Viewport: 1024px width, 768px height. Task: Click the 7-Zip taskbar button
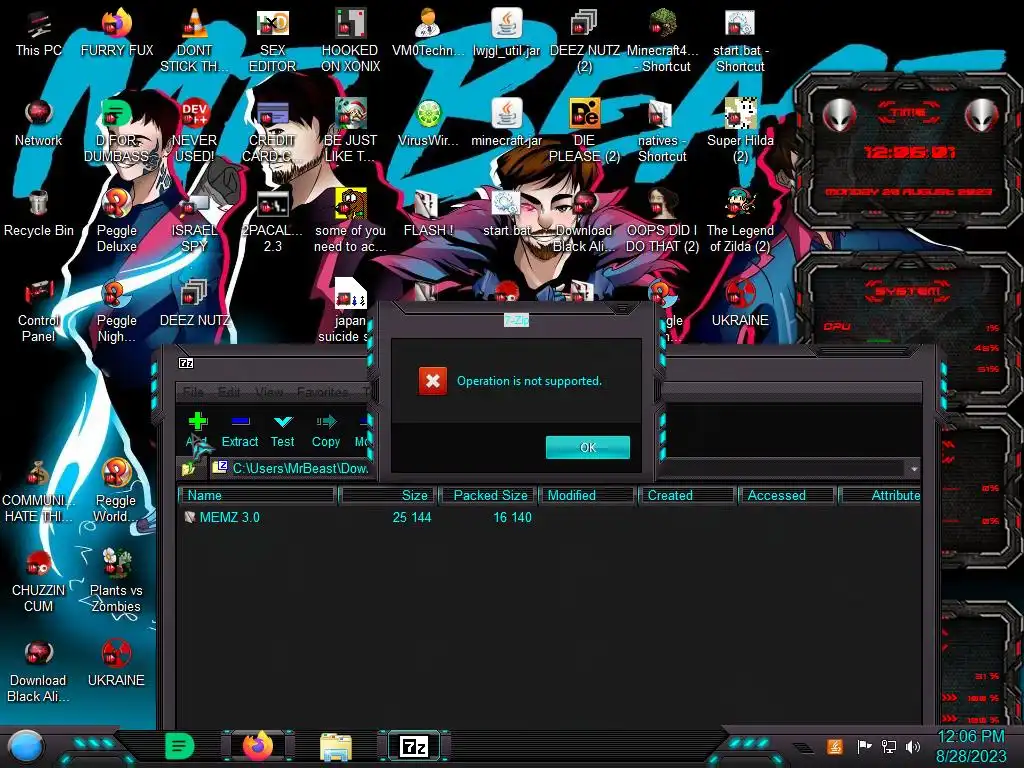(x=414, y=746)
